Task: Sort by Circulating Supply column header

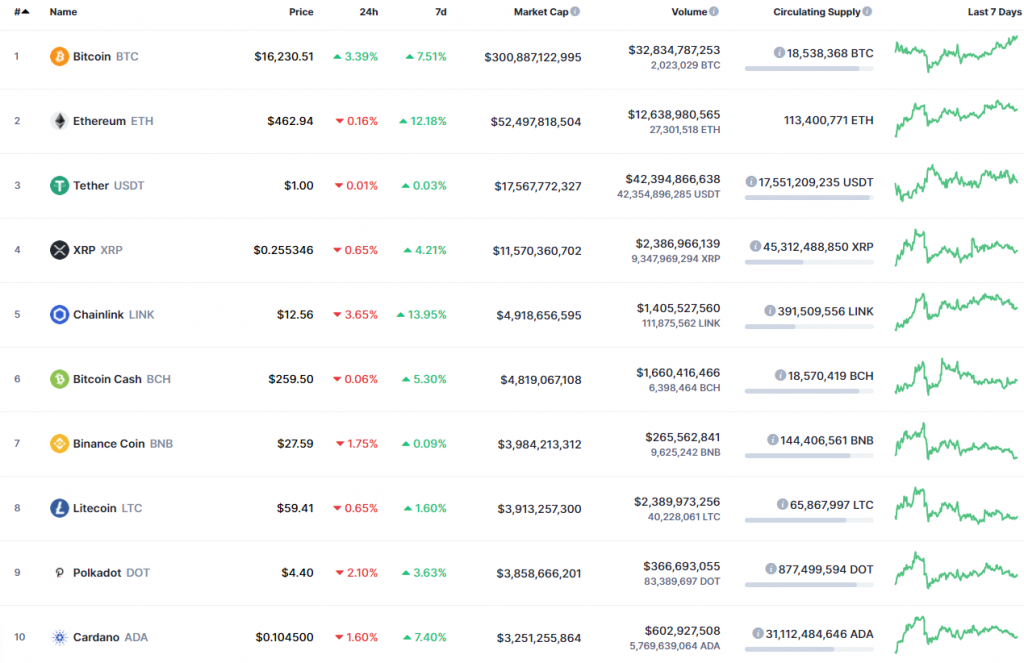Action: click(x=816, y=12)
